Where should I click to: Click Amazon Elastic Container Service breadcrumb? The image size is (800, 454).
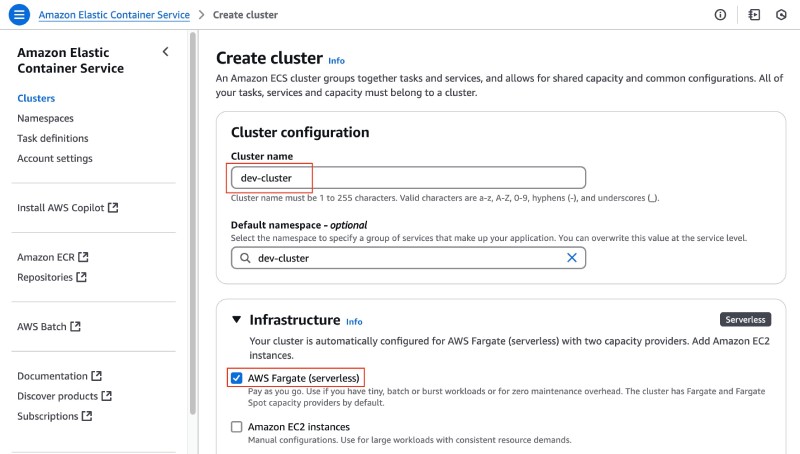pos(114,15)
